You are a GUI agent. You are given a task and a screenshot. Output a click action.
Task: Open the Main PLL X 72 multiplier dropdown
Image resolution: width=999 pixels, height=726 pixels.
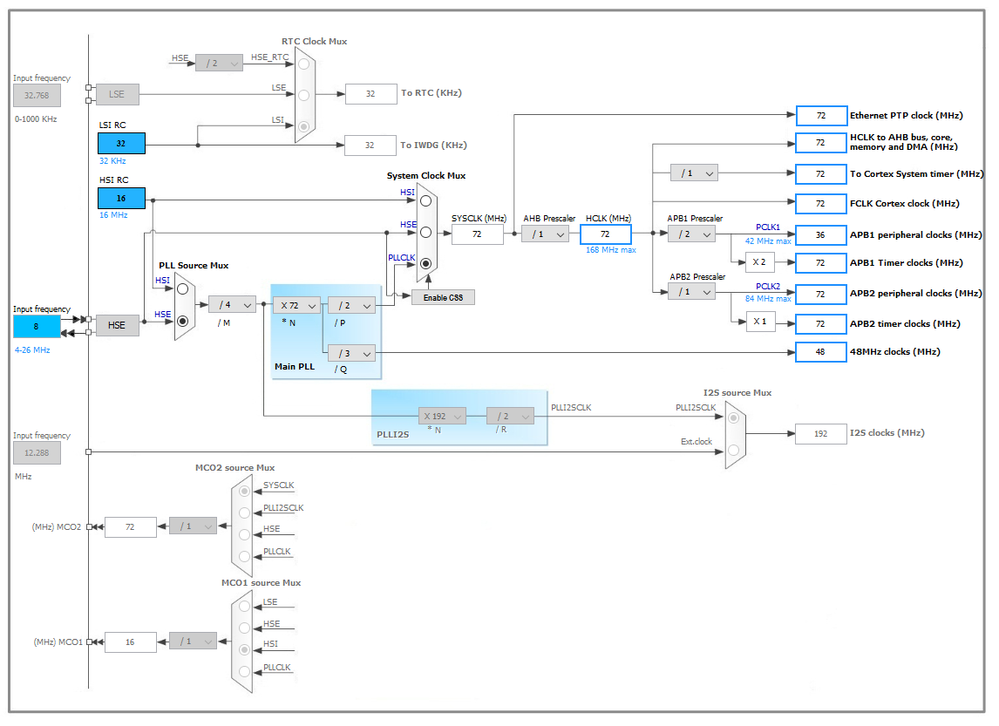tap(297, 306)
